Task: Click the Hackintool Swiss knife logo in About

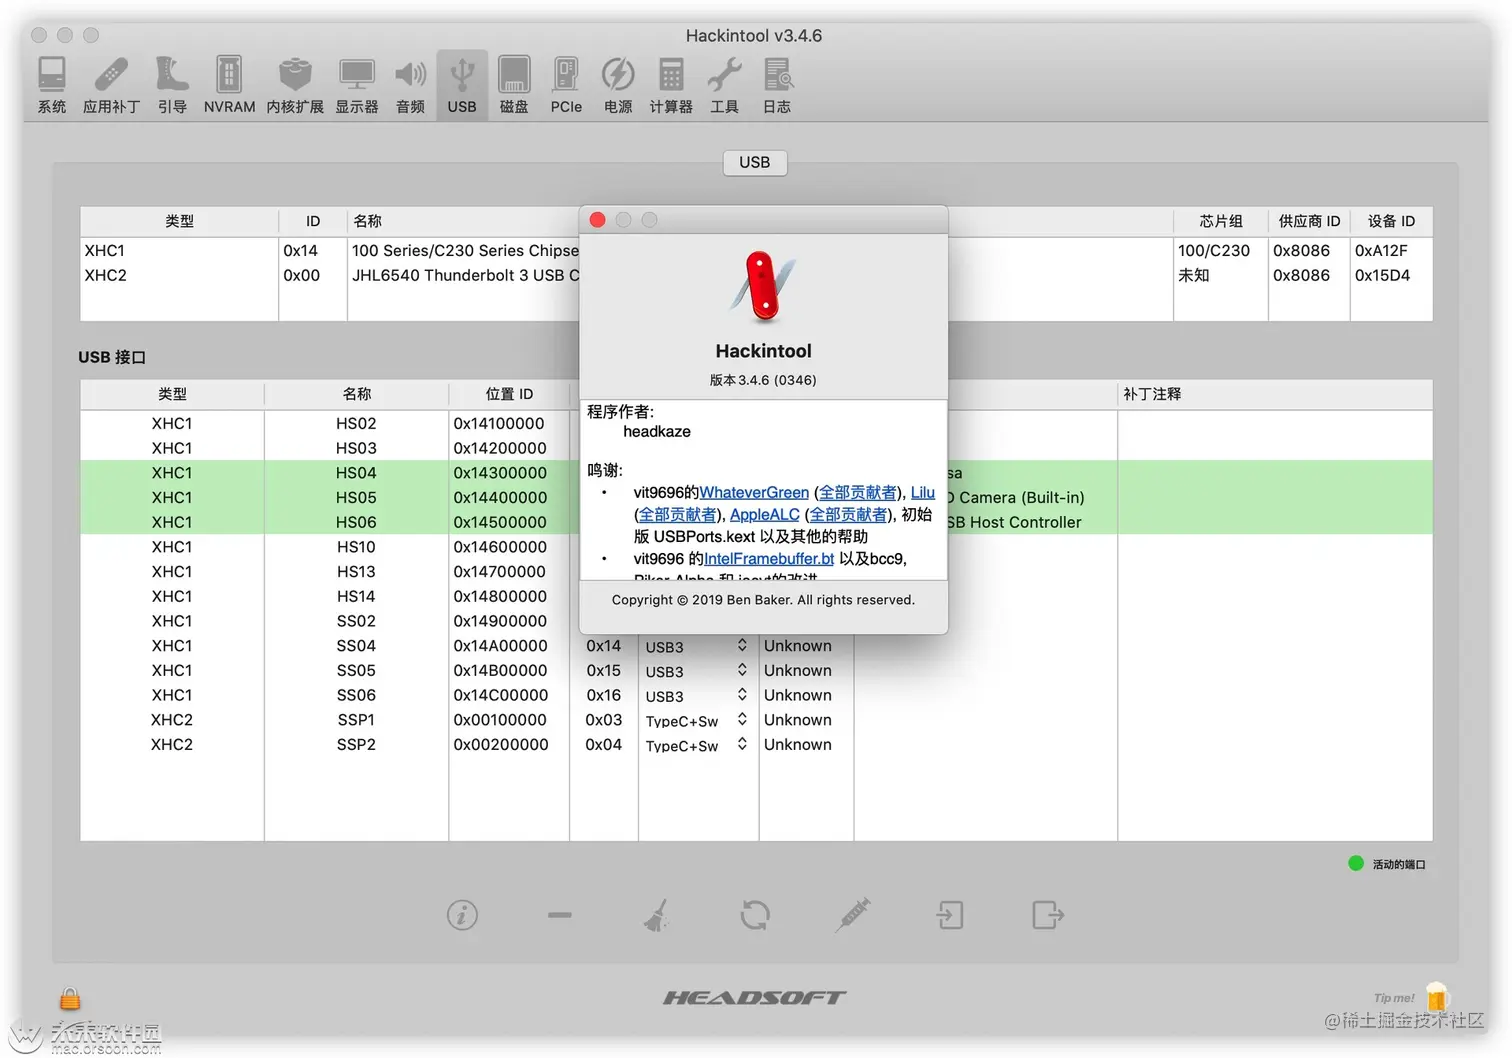Action: click(763, 287)
